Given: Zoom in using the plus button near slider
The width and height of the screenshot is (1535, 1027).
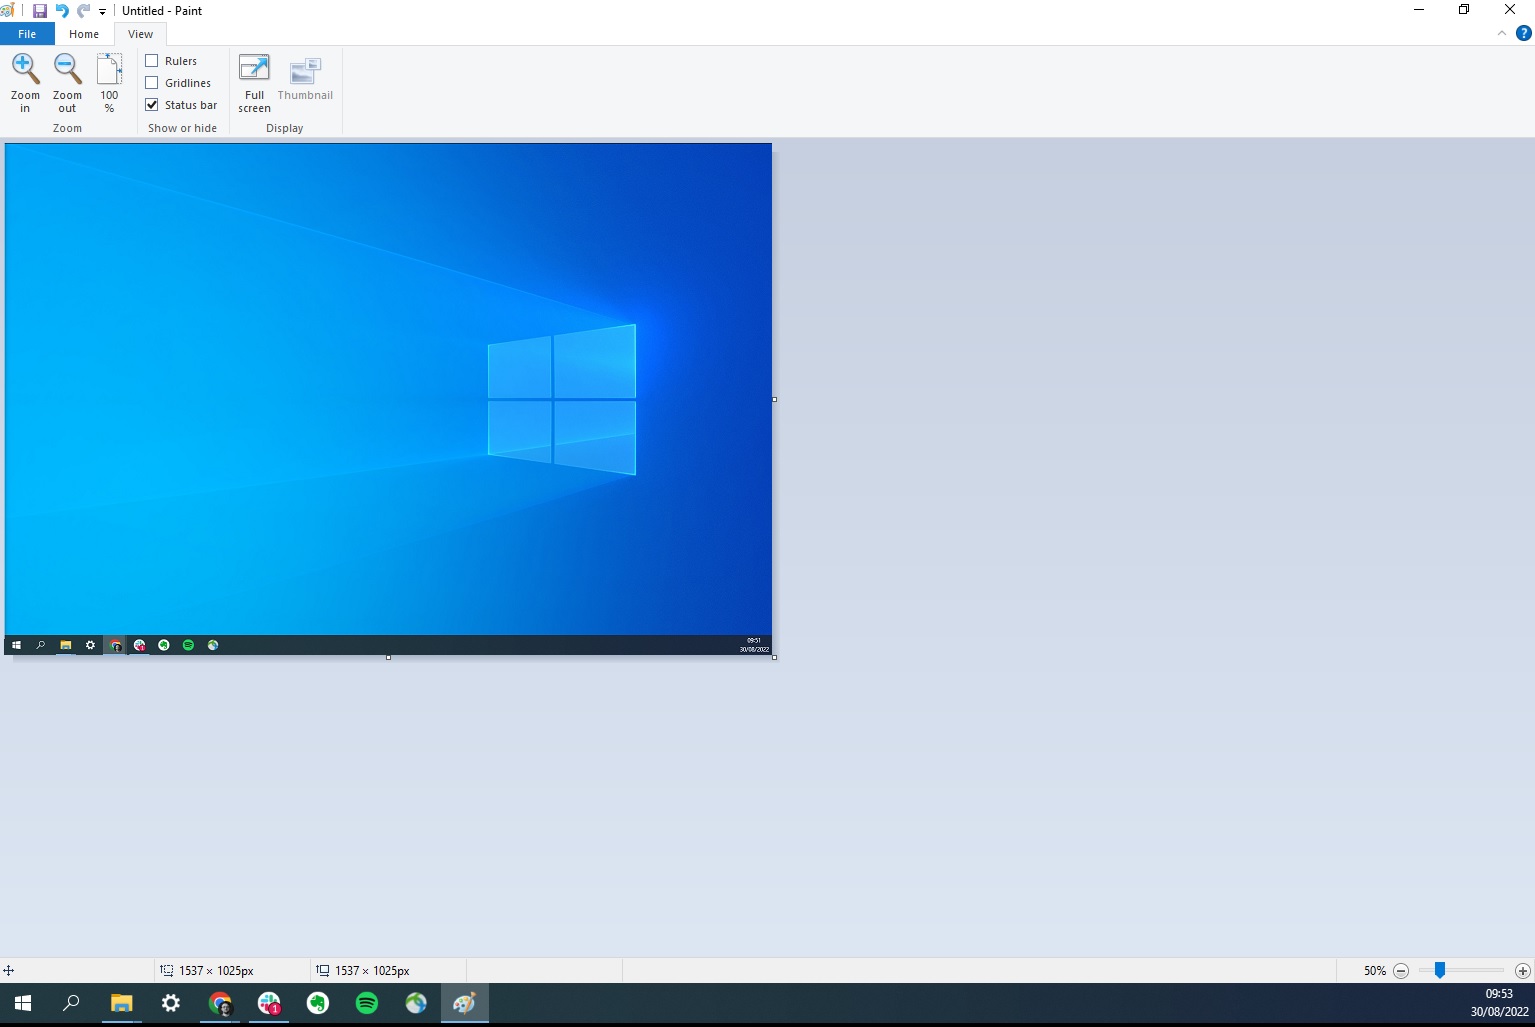Looking at the screenshot, I should pos(1522,970).
